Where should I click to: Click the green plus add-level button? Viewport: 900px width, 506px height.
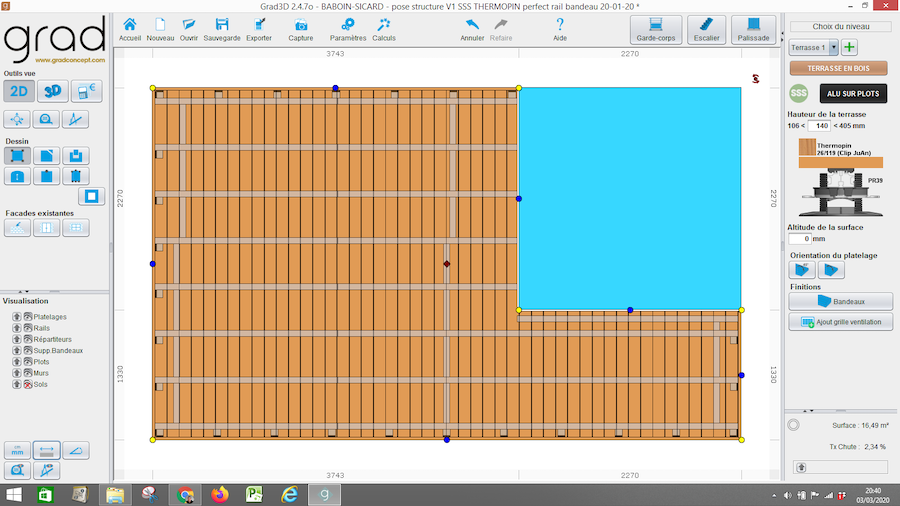(x=849, y=47)
